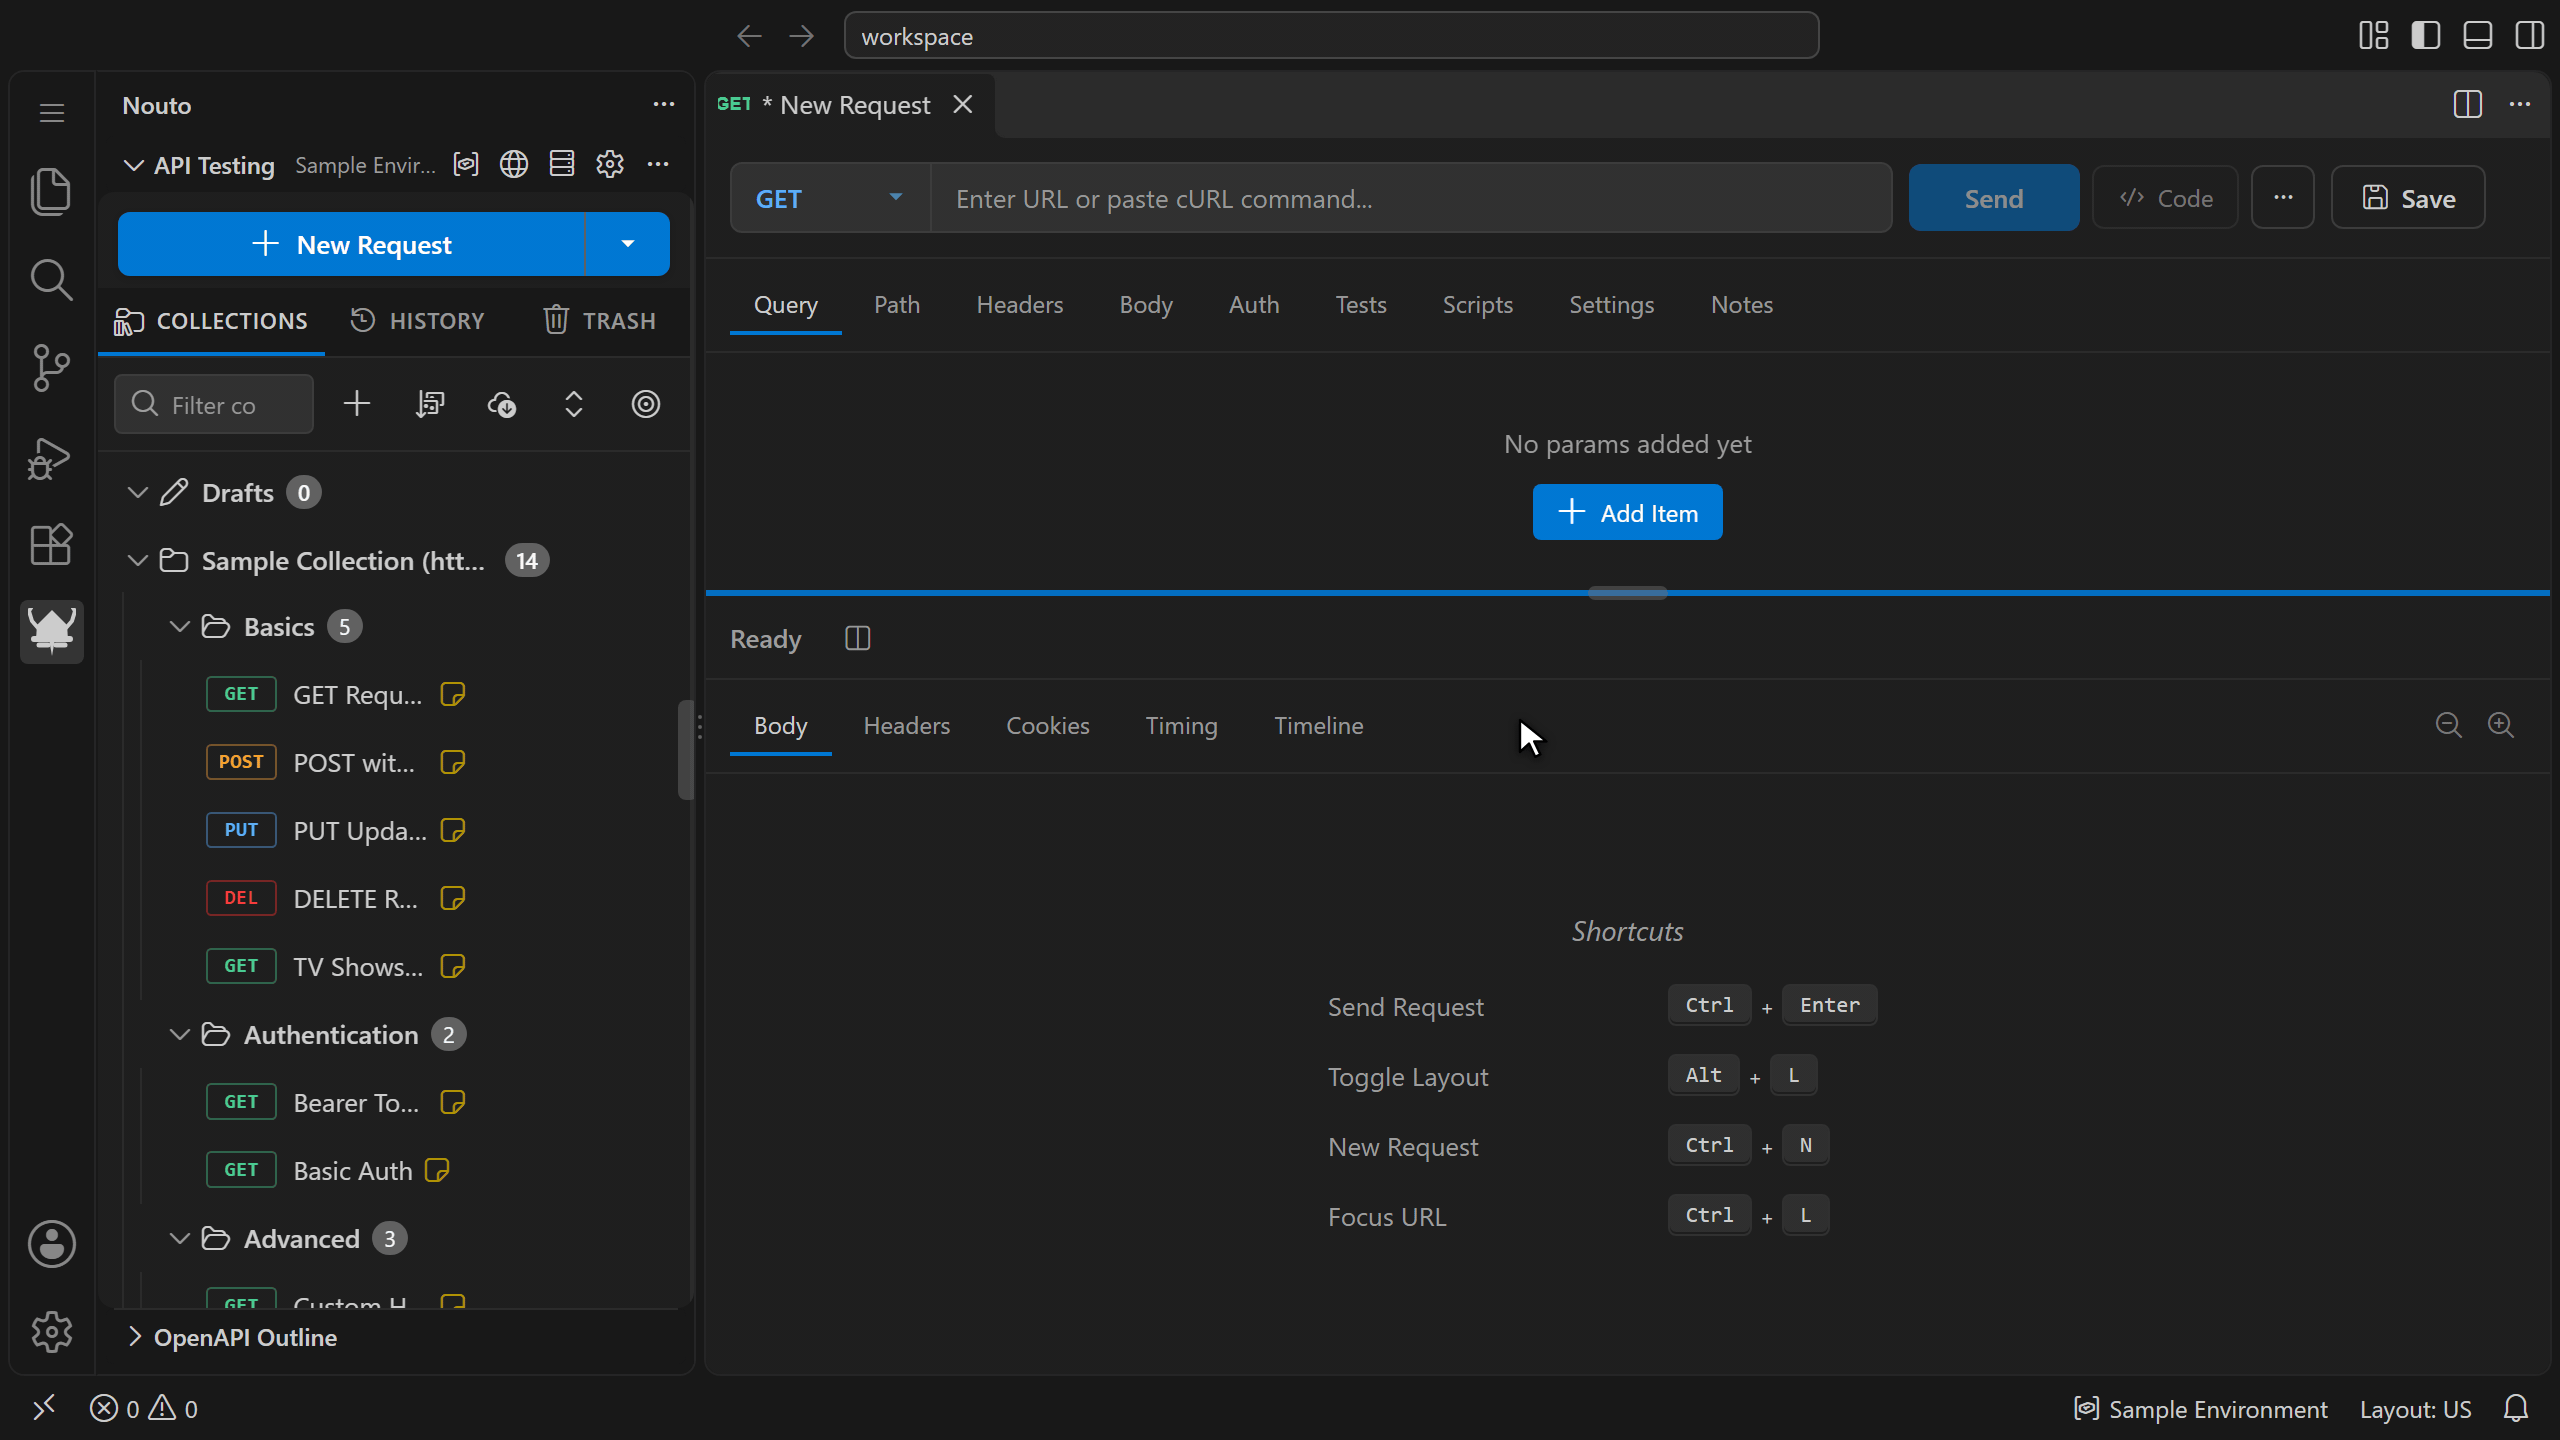Click the cookie jar list icon in header
The image size is (2560, 1440).
(x=562, y=164)
